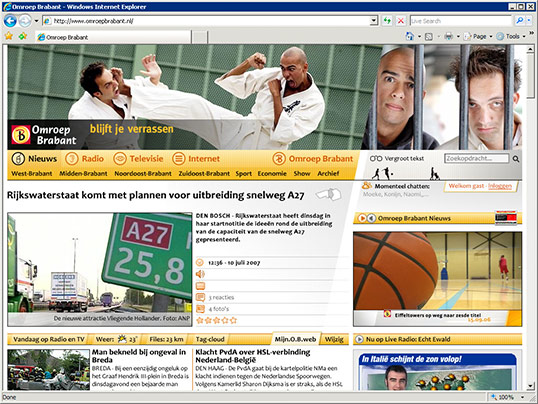
Task: Click the Add to Favorites icon
Action: (x=23, y=36)
